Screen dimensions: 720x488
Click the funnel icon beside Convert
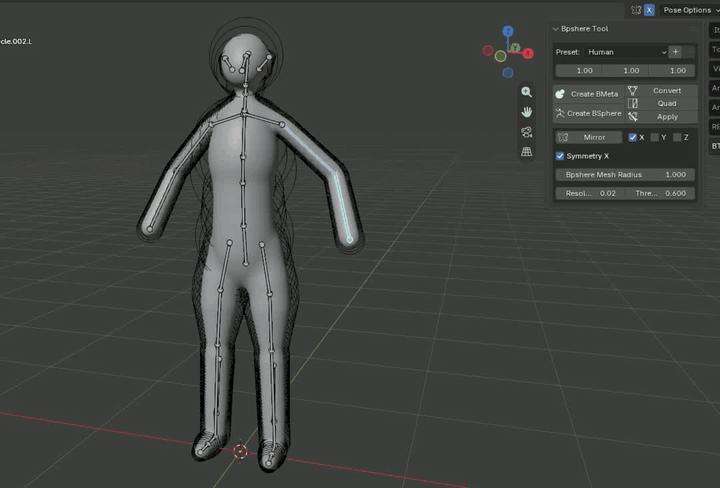[x=633, y=90]
